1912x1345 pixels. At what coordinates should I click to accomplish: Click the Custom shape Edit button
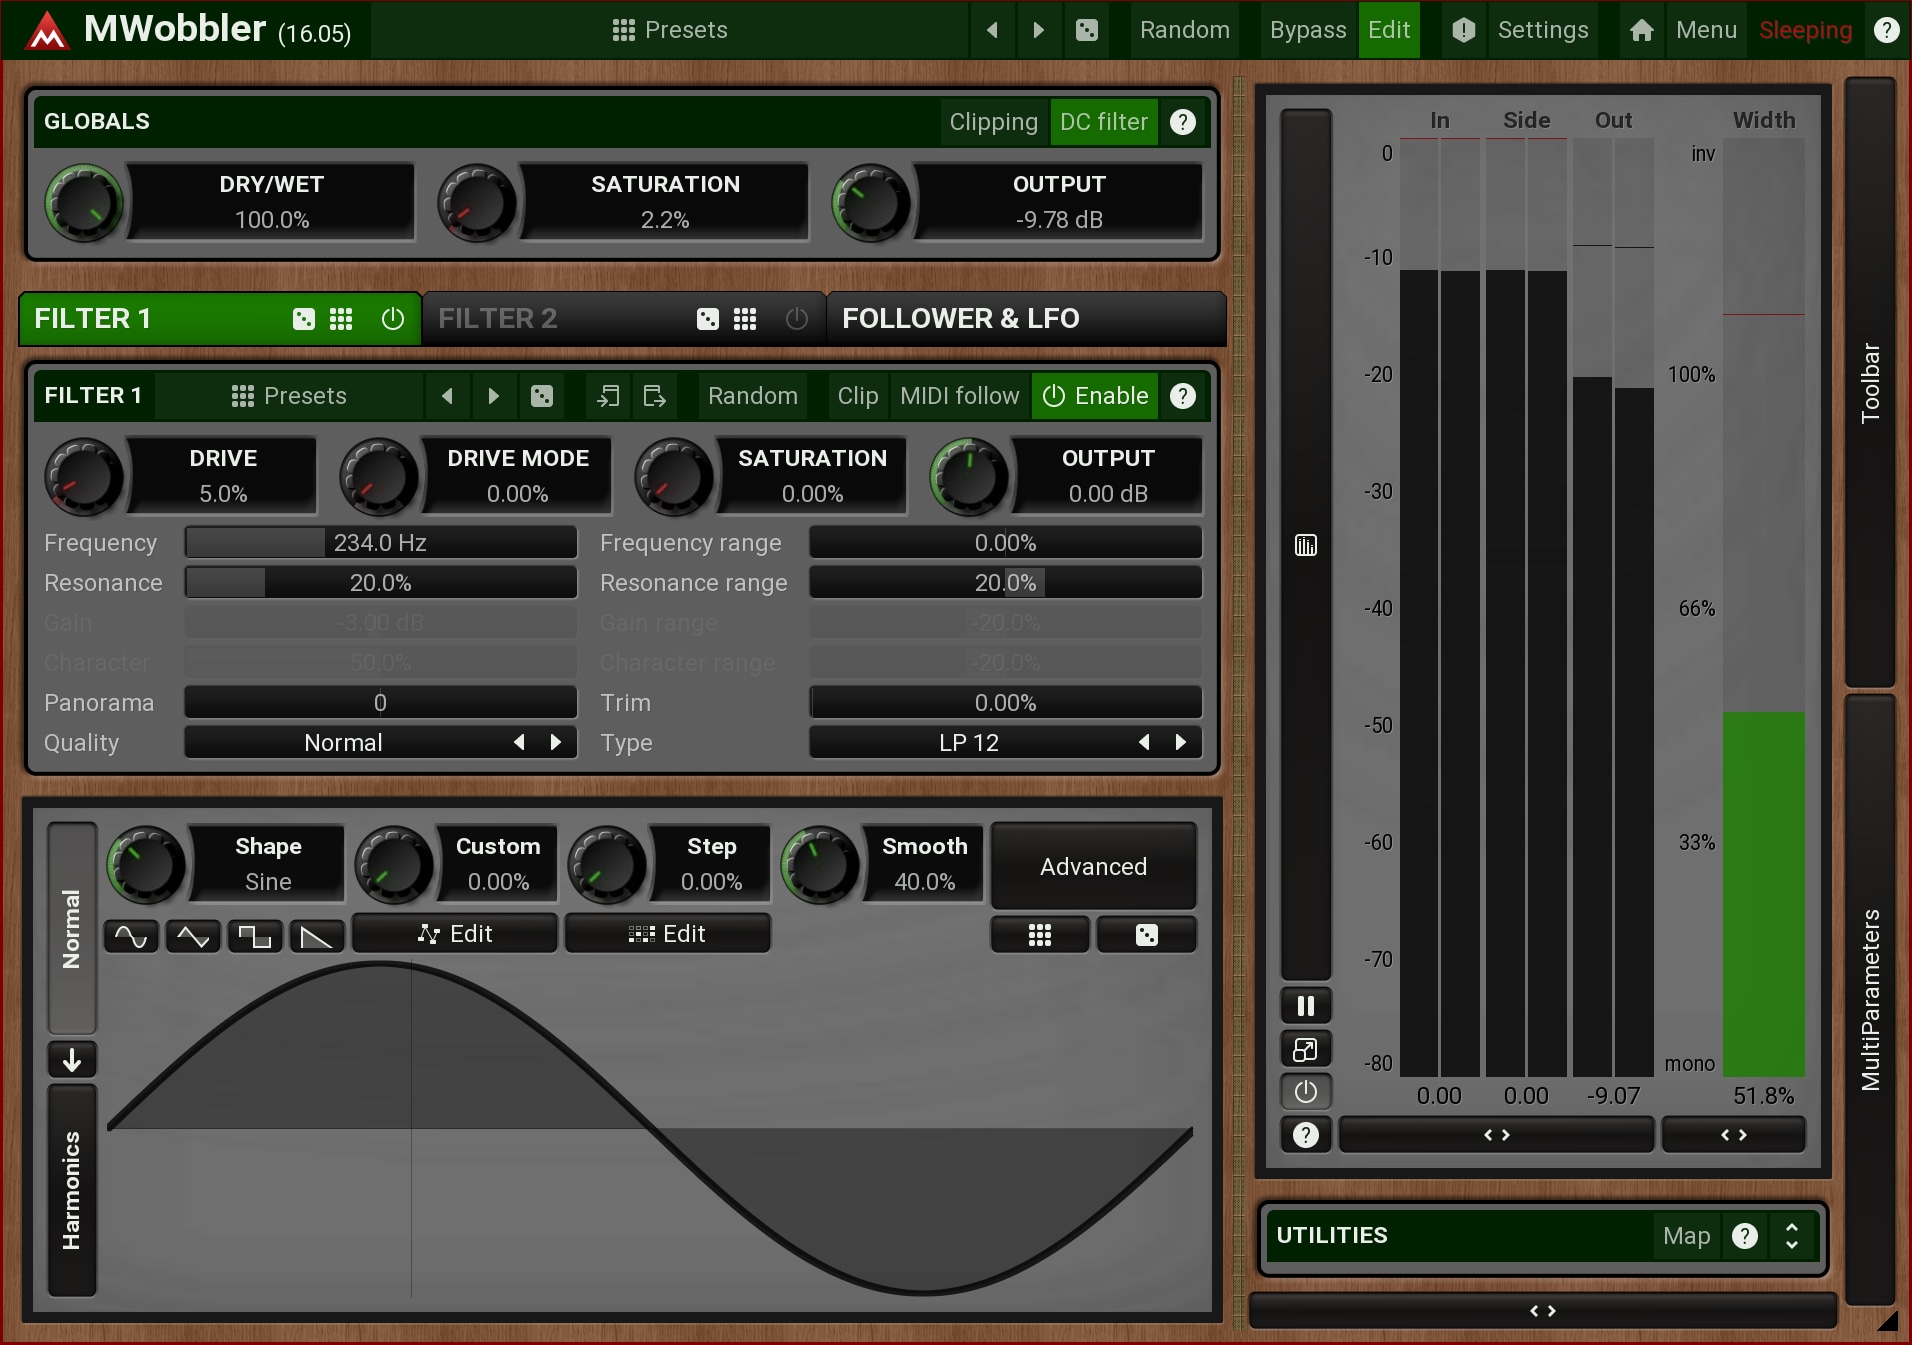455,934
